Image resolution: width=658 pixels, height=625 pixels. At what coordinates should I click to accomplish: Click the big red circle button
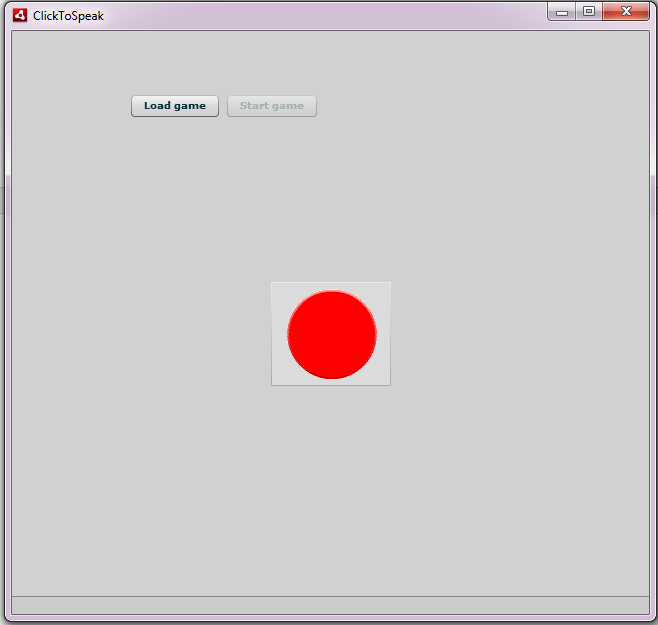331,334
